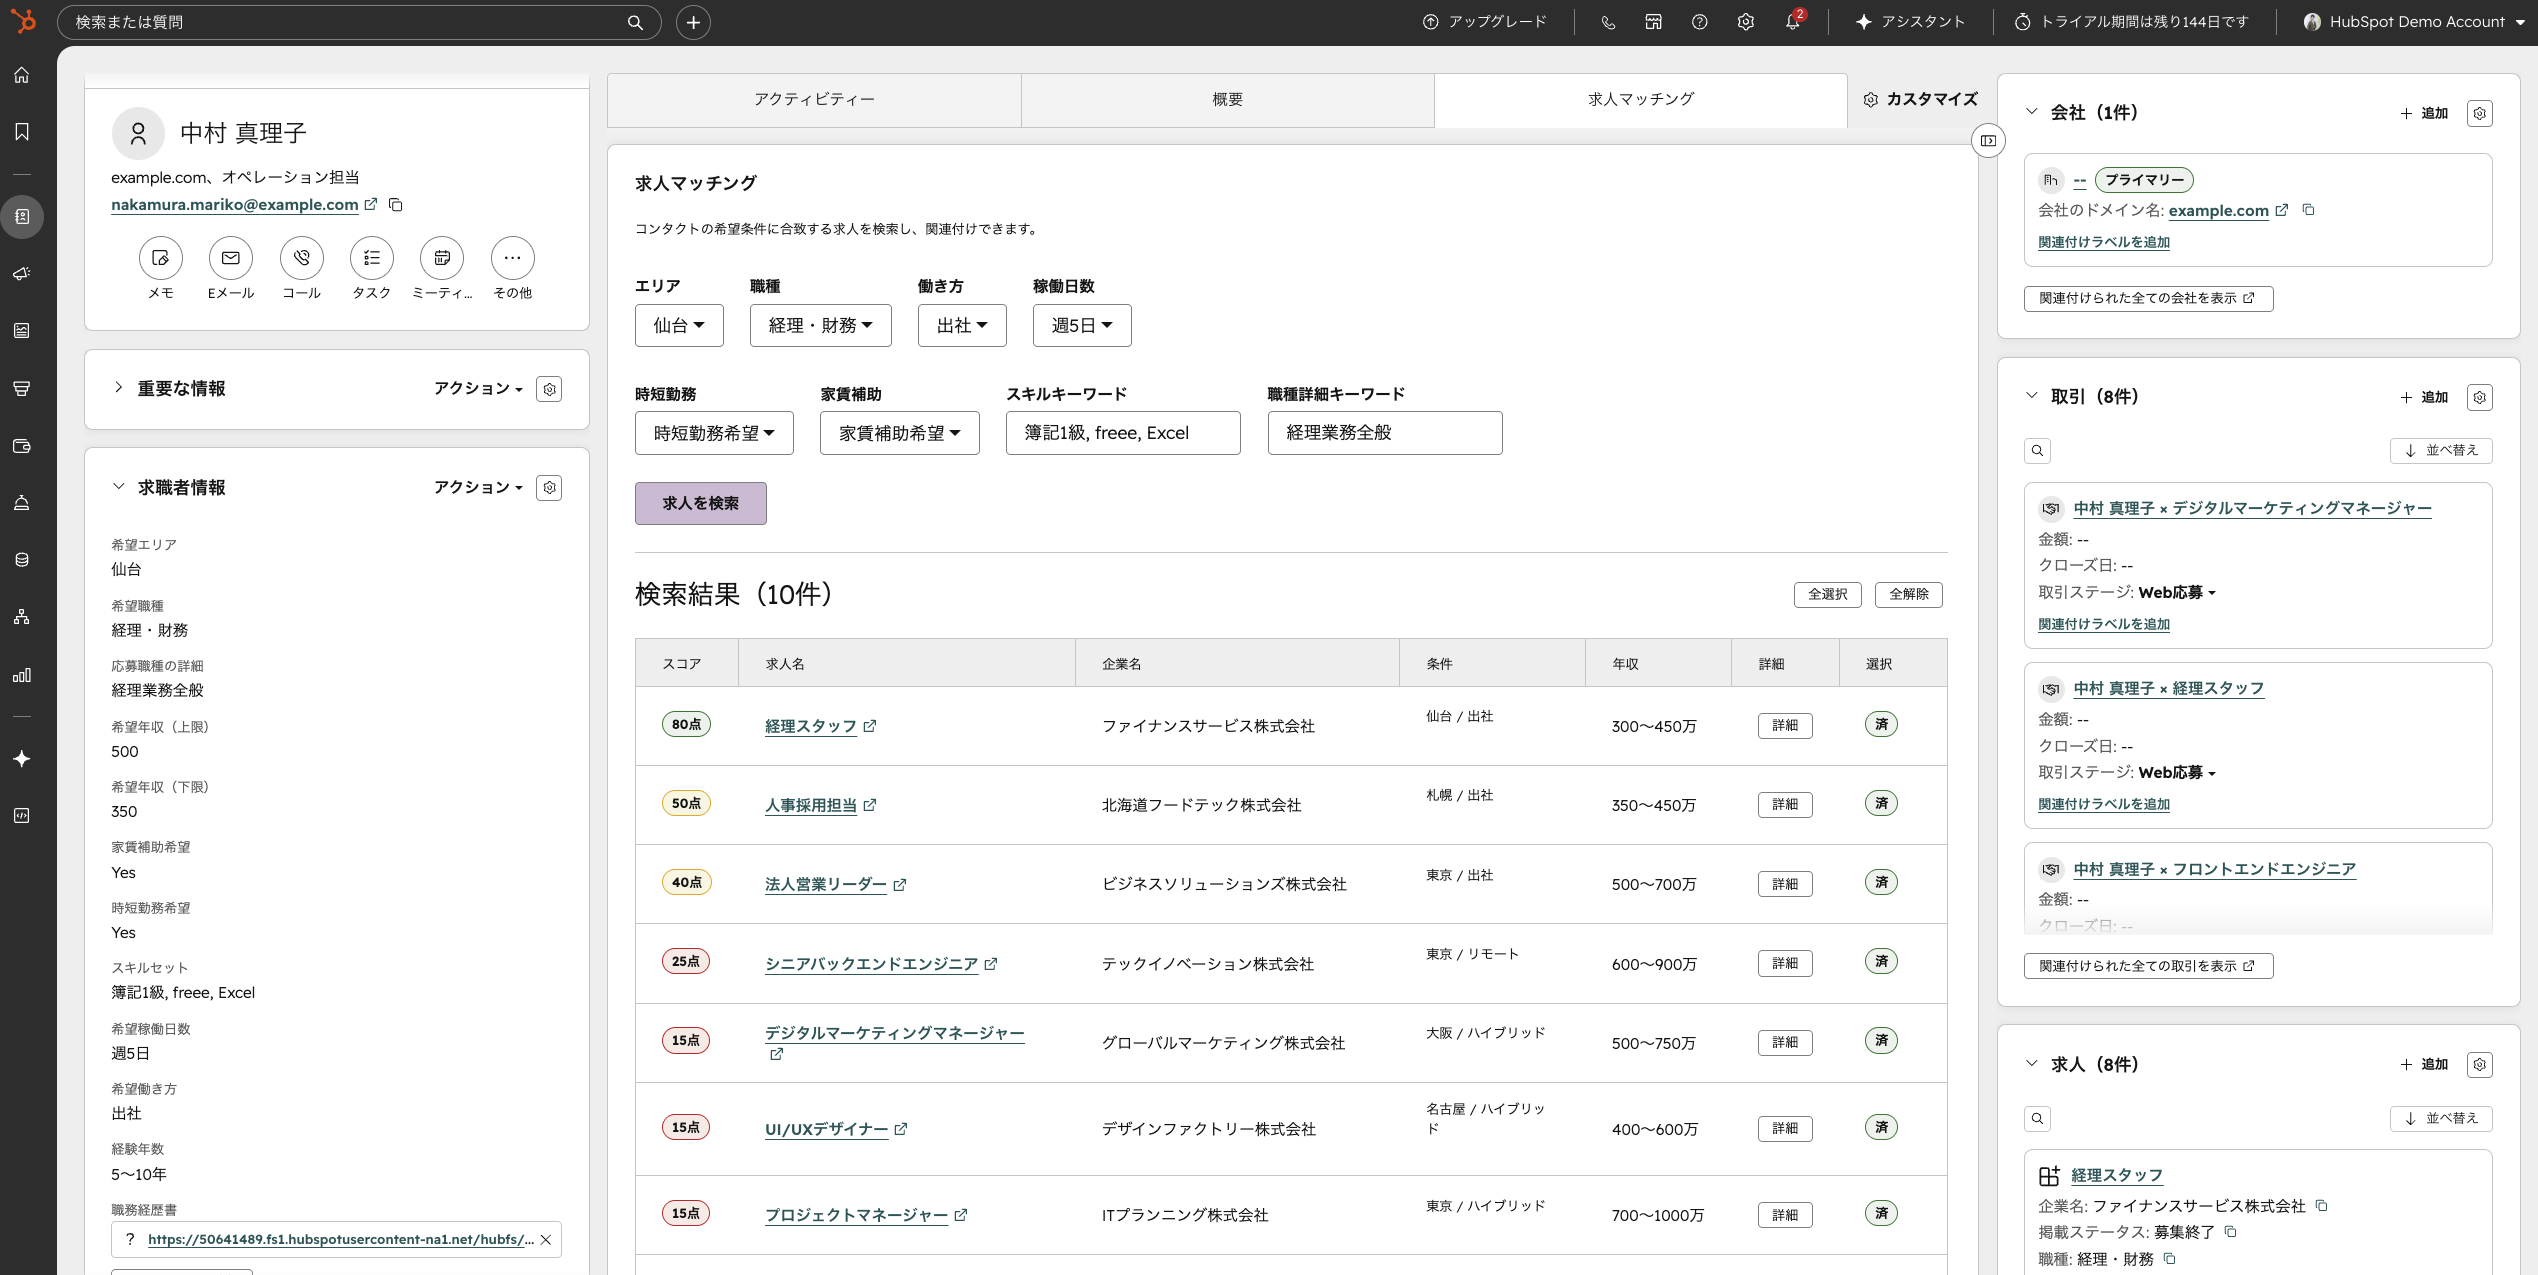Switch to the アクティビティー tab
The width and height of the screenshot is (2538, 1275).
tap(814, 100)
